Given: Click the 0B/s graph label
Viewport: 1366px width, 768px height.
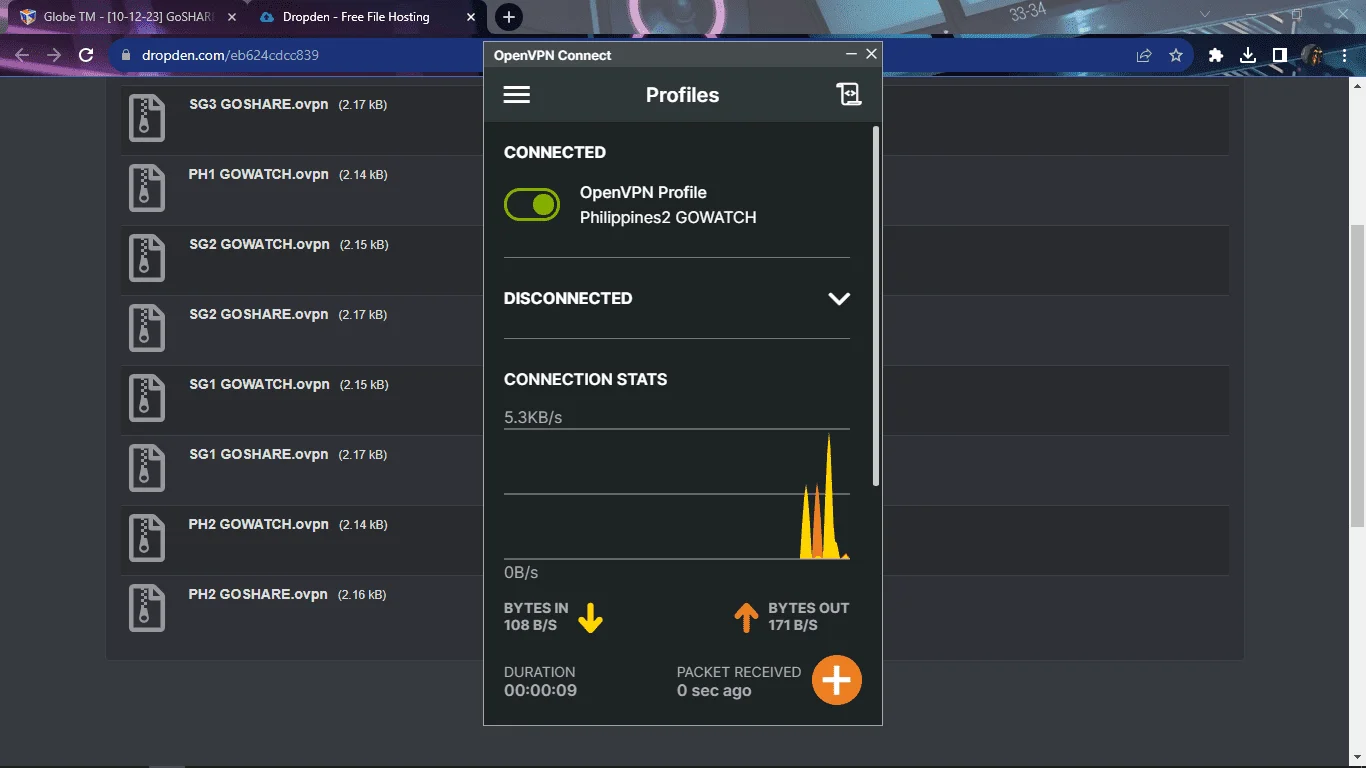Looking at the screenshot, I should point(521,573).
